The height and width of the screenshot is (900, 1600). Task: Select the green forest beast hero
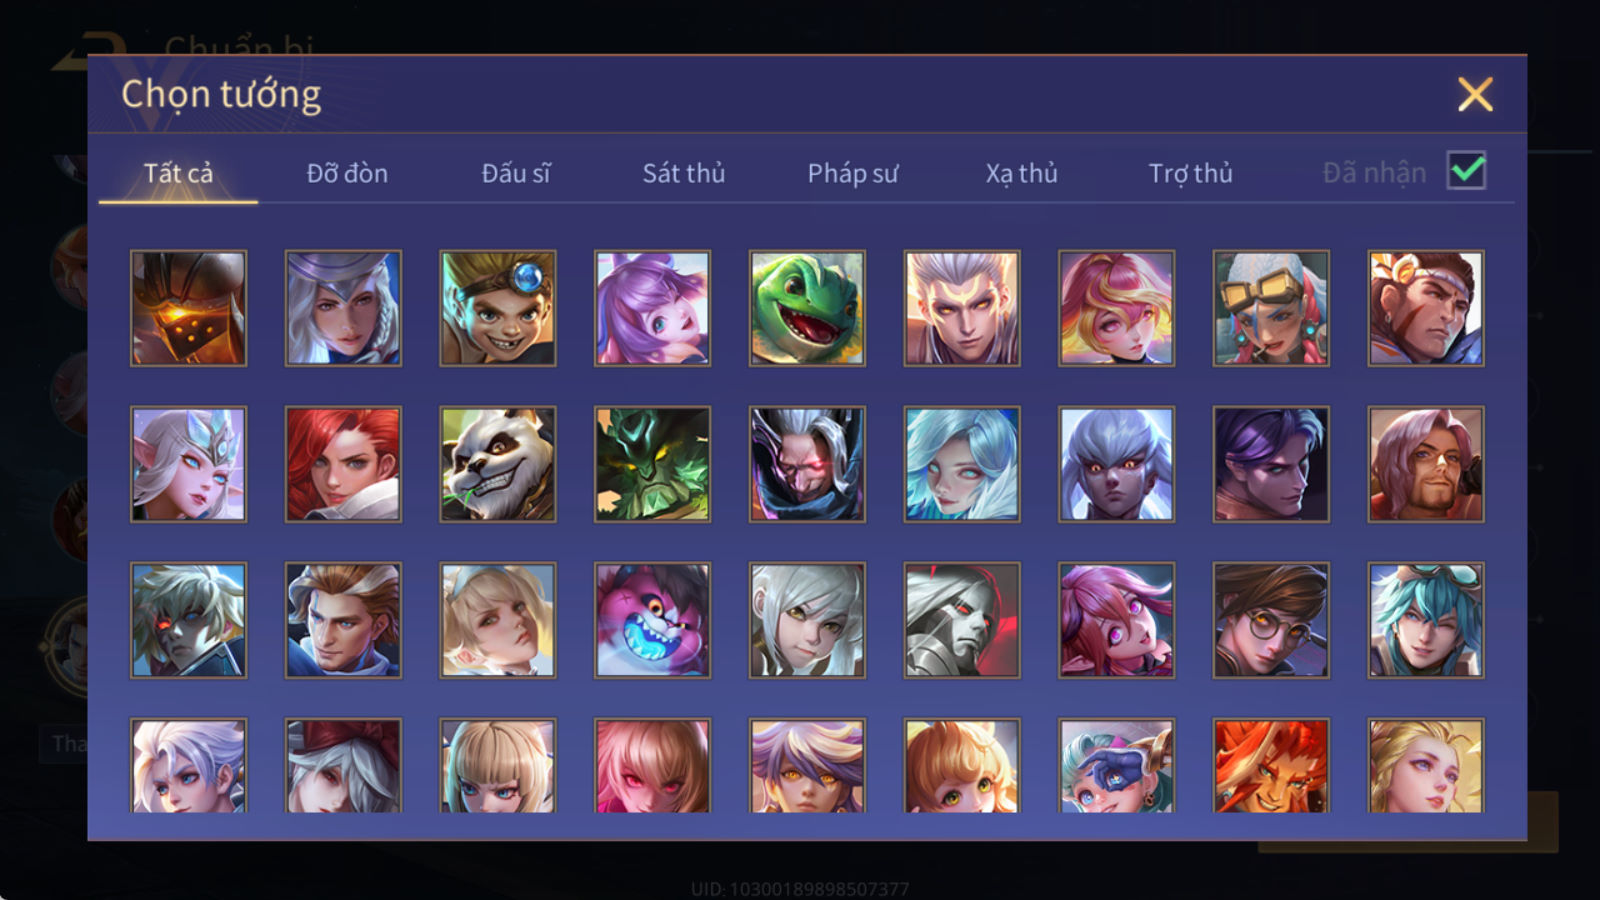pyautogui.click(x=652, y=464)
